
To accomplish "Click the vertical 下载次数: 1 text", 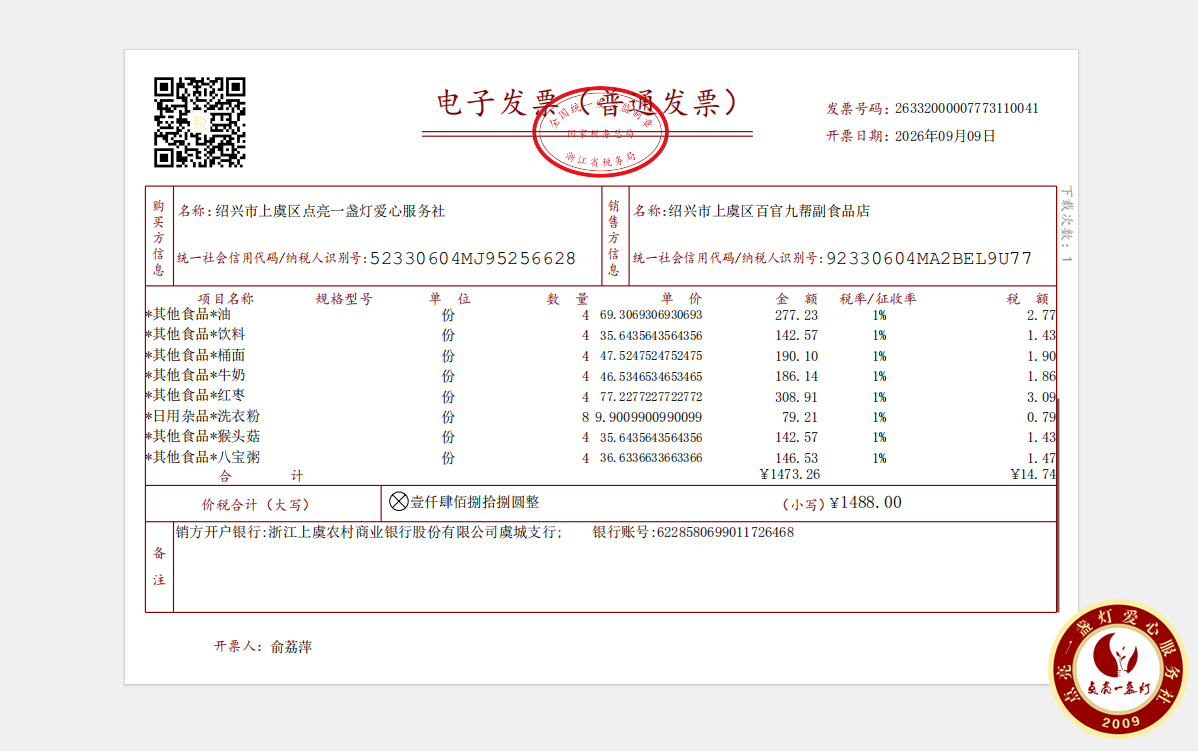I will click(x=1067, y=225).
